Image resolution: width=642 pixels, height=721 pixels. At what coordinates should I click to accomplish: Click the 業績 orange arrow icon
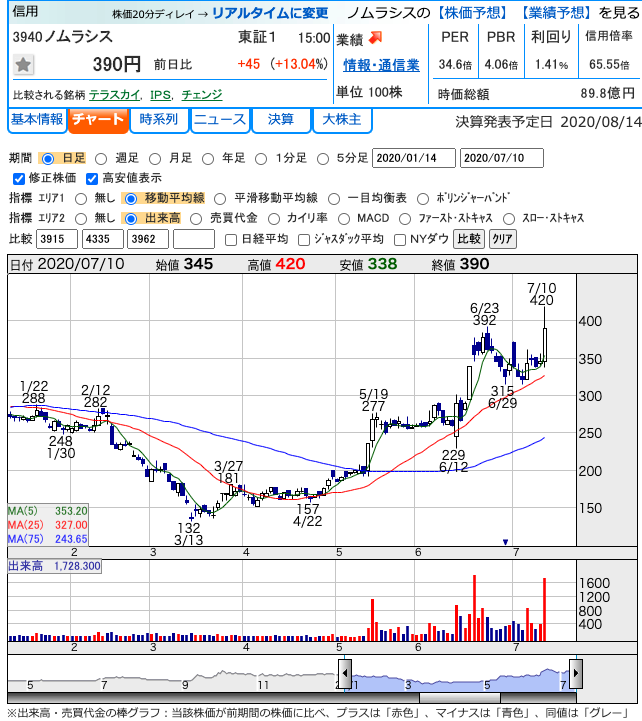tap(376, 38)
